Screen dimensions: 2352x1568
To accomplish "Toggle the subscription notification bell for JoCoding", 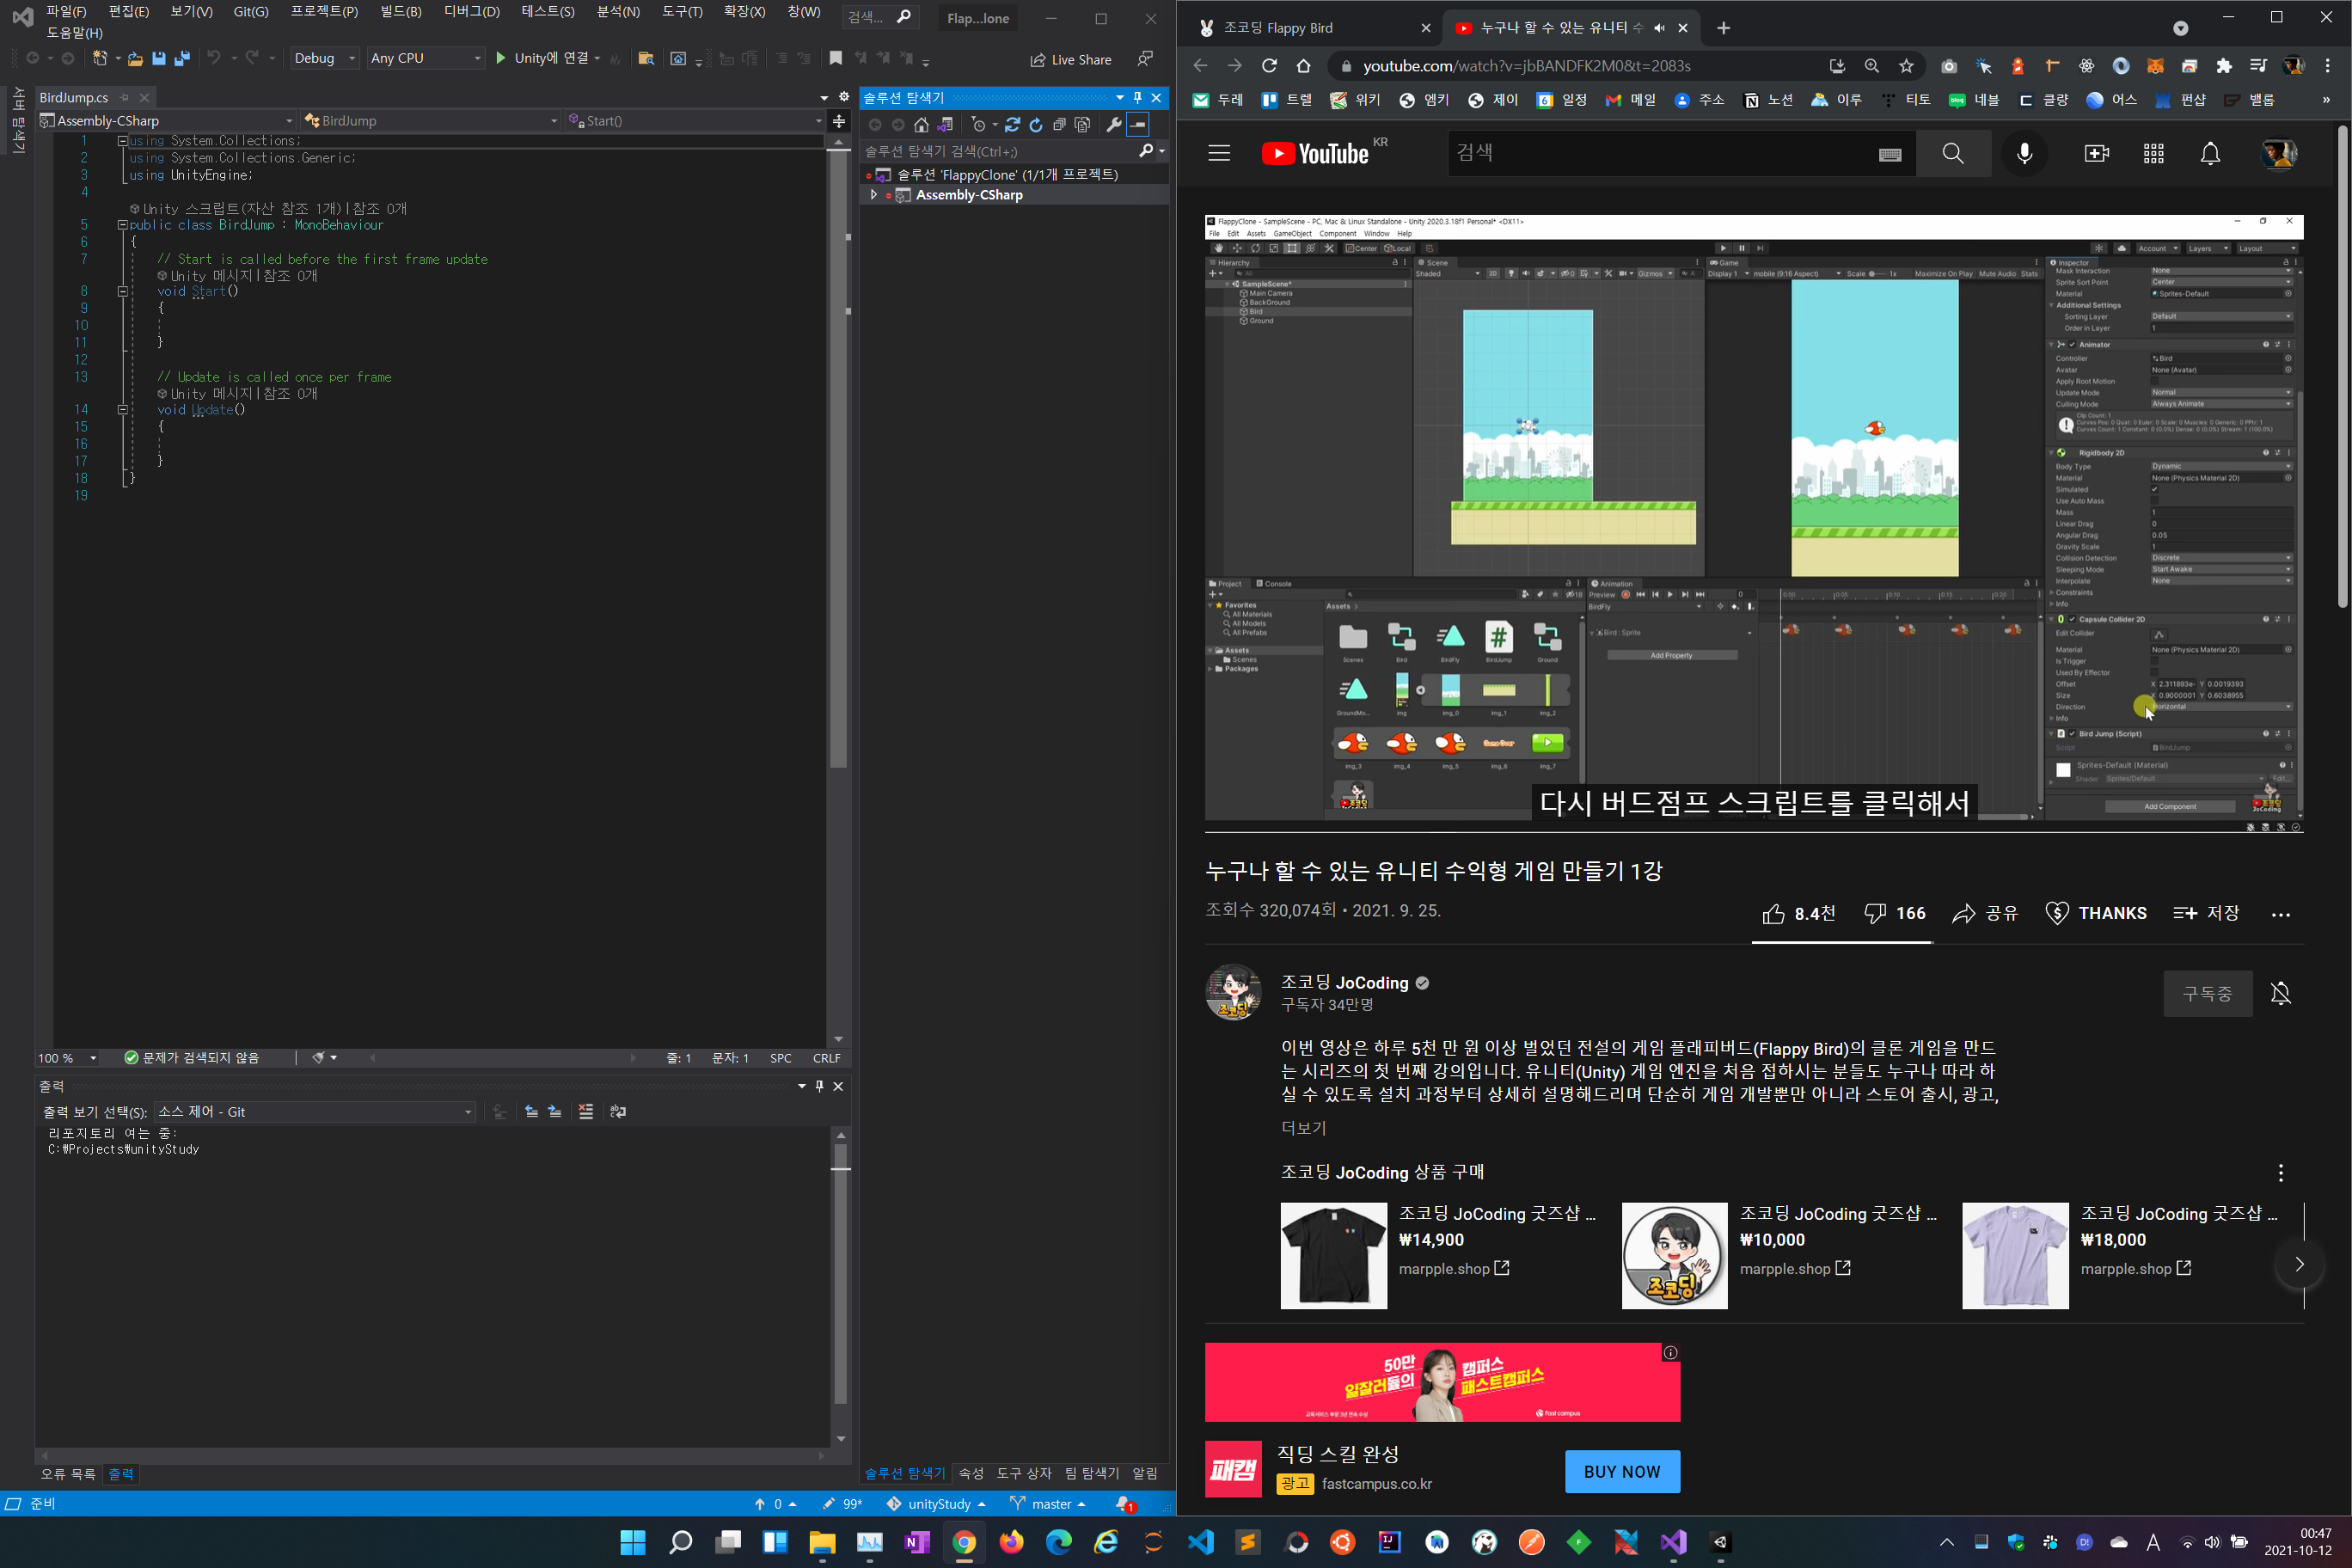I will [2281, 993].
